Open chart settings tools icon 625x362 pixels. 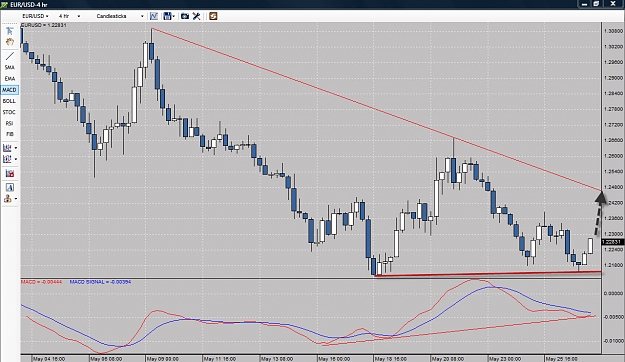196,16
